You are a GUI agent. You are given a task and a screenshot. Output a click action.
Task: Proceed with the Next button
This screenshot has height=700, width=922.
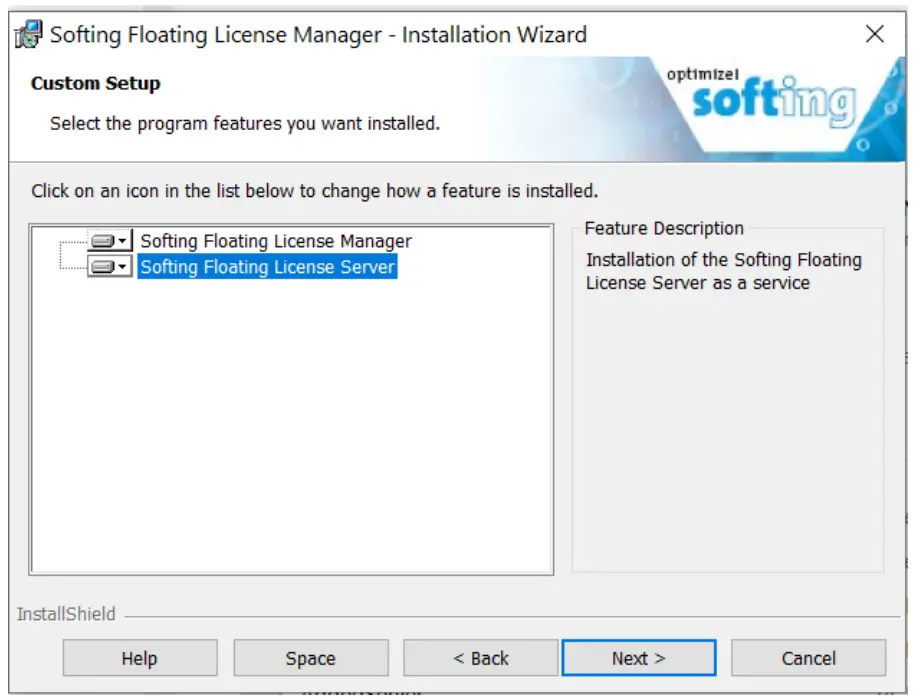point(639,658)
